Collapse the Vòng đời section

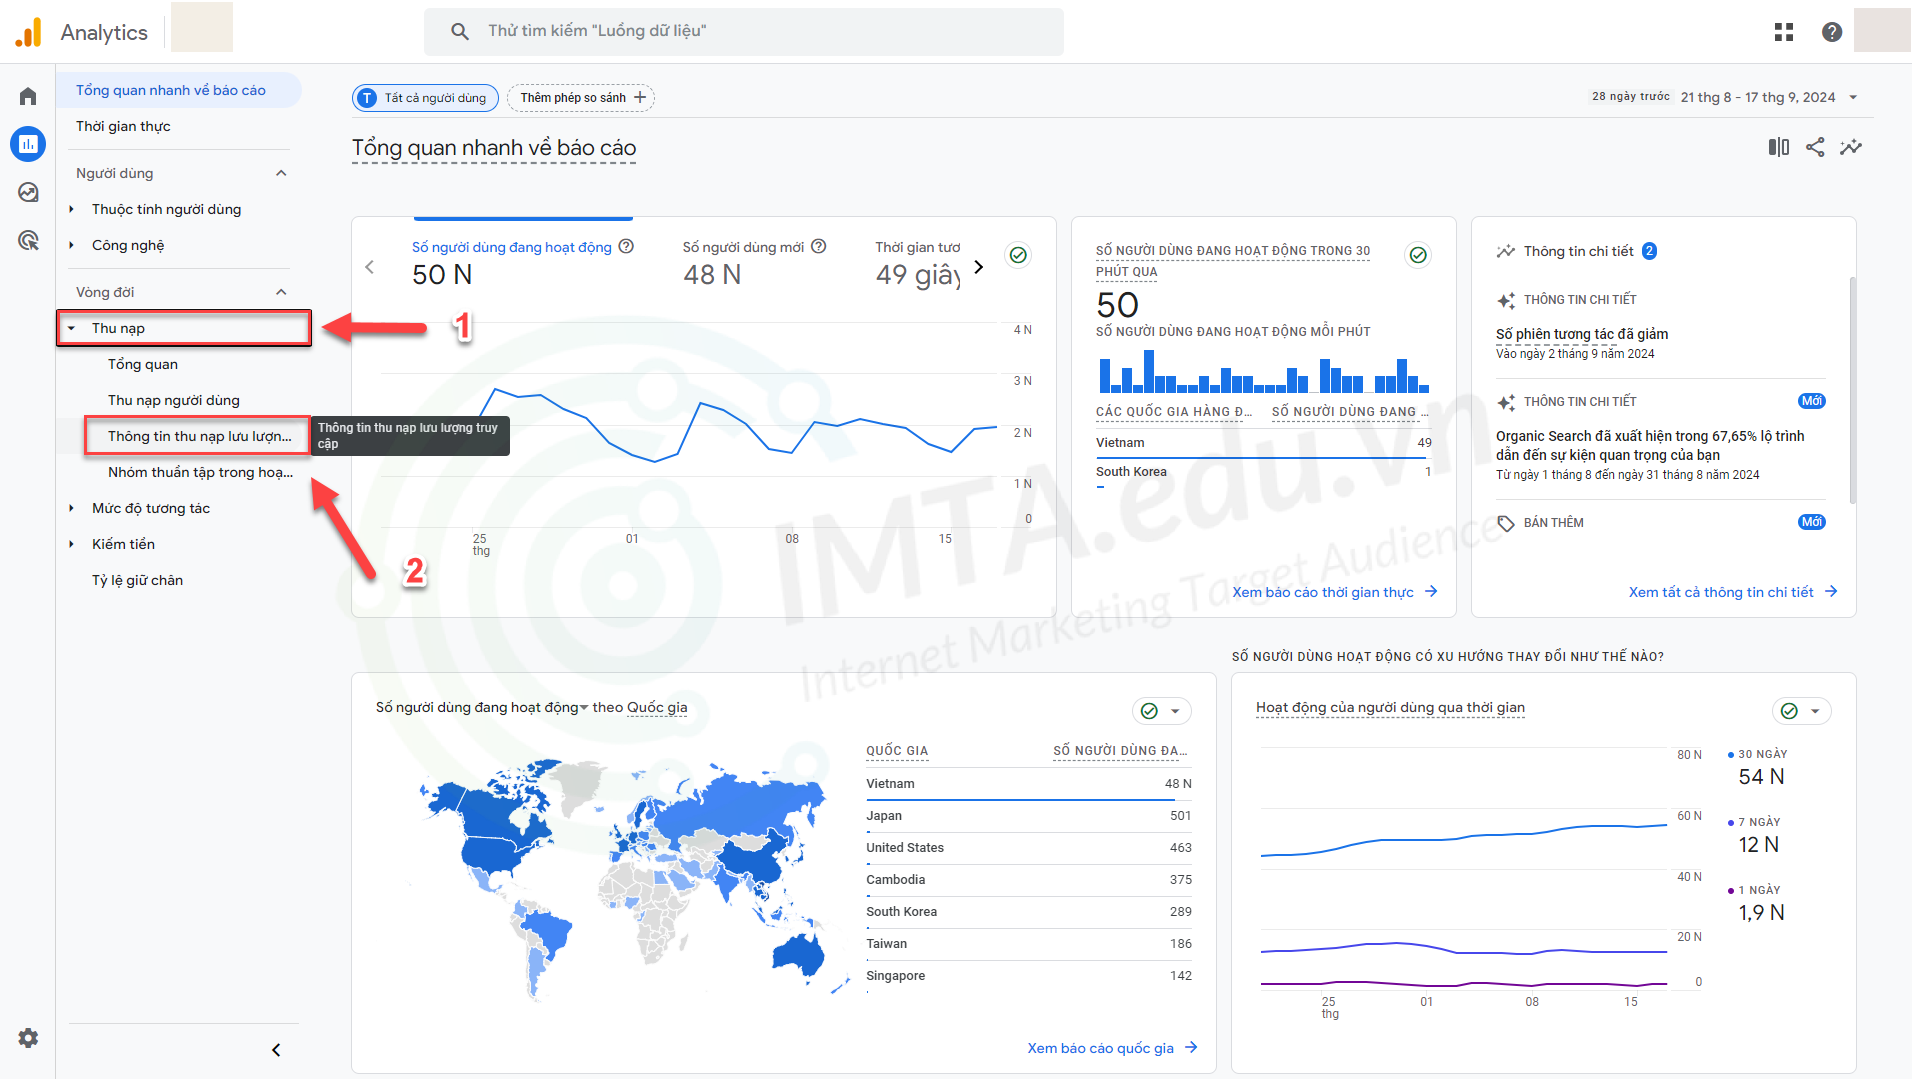281,292
